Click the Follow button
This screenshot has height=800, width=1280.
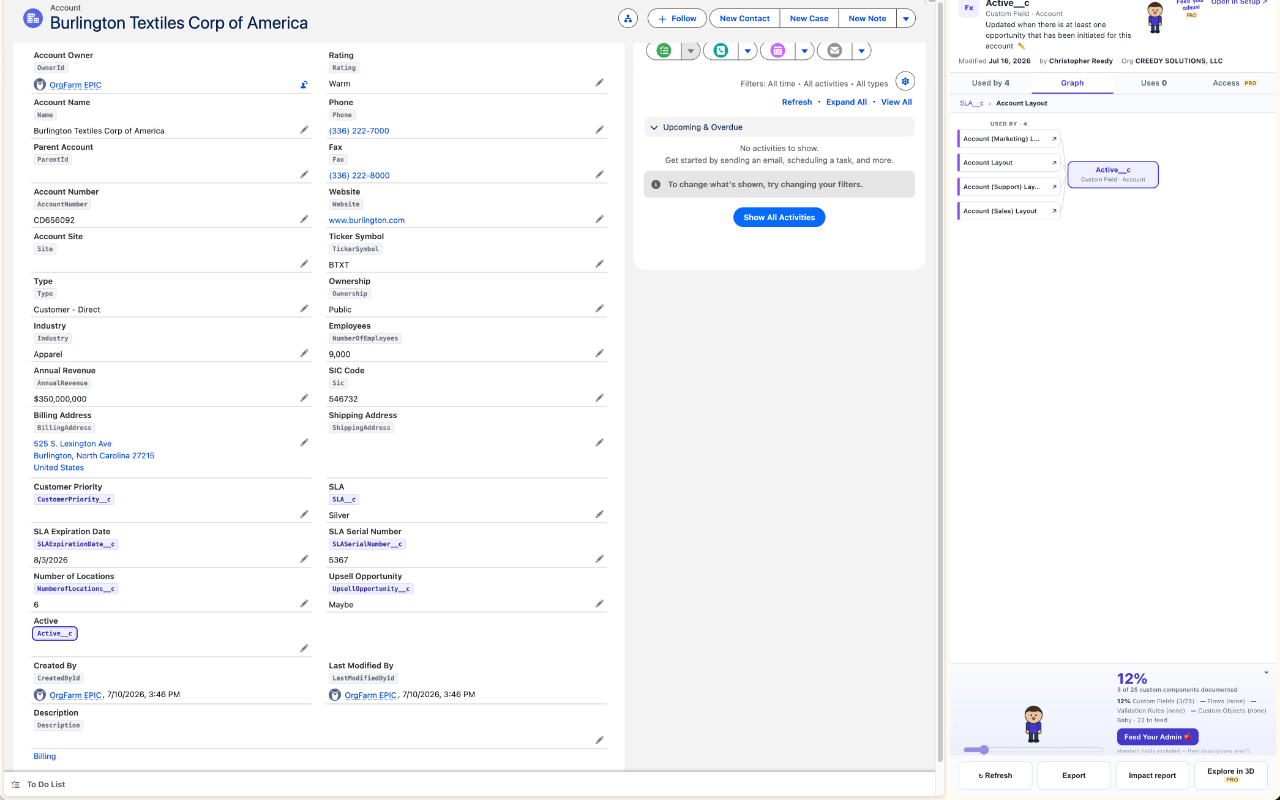pos(677,18)
